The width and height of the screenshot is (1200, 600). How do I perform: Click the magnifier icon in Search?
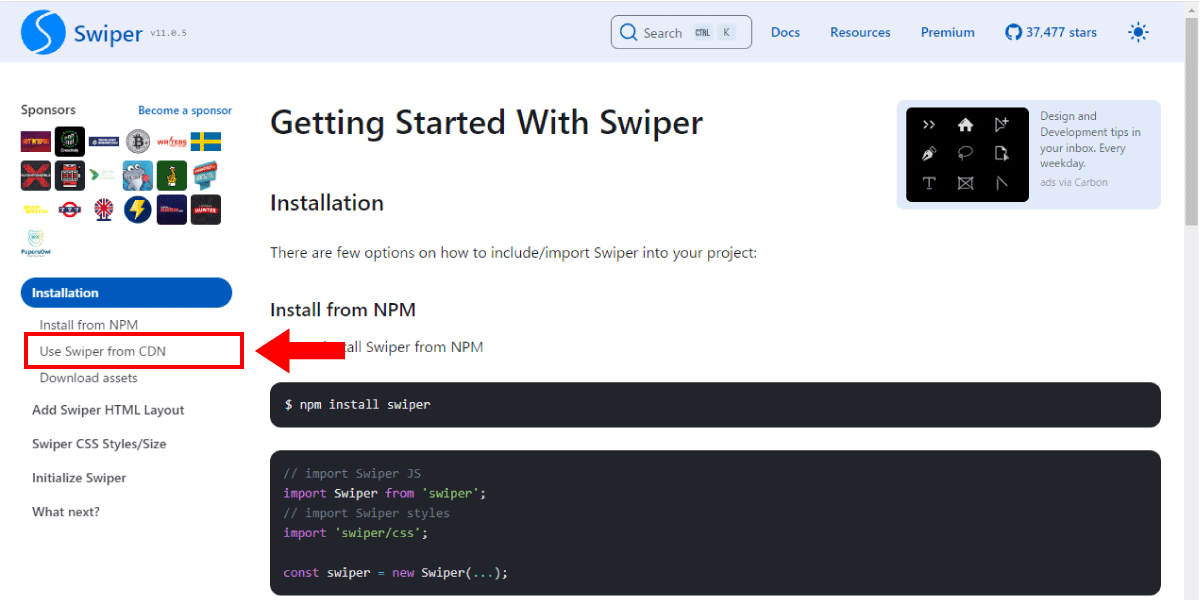[x=628, y=32]
